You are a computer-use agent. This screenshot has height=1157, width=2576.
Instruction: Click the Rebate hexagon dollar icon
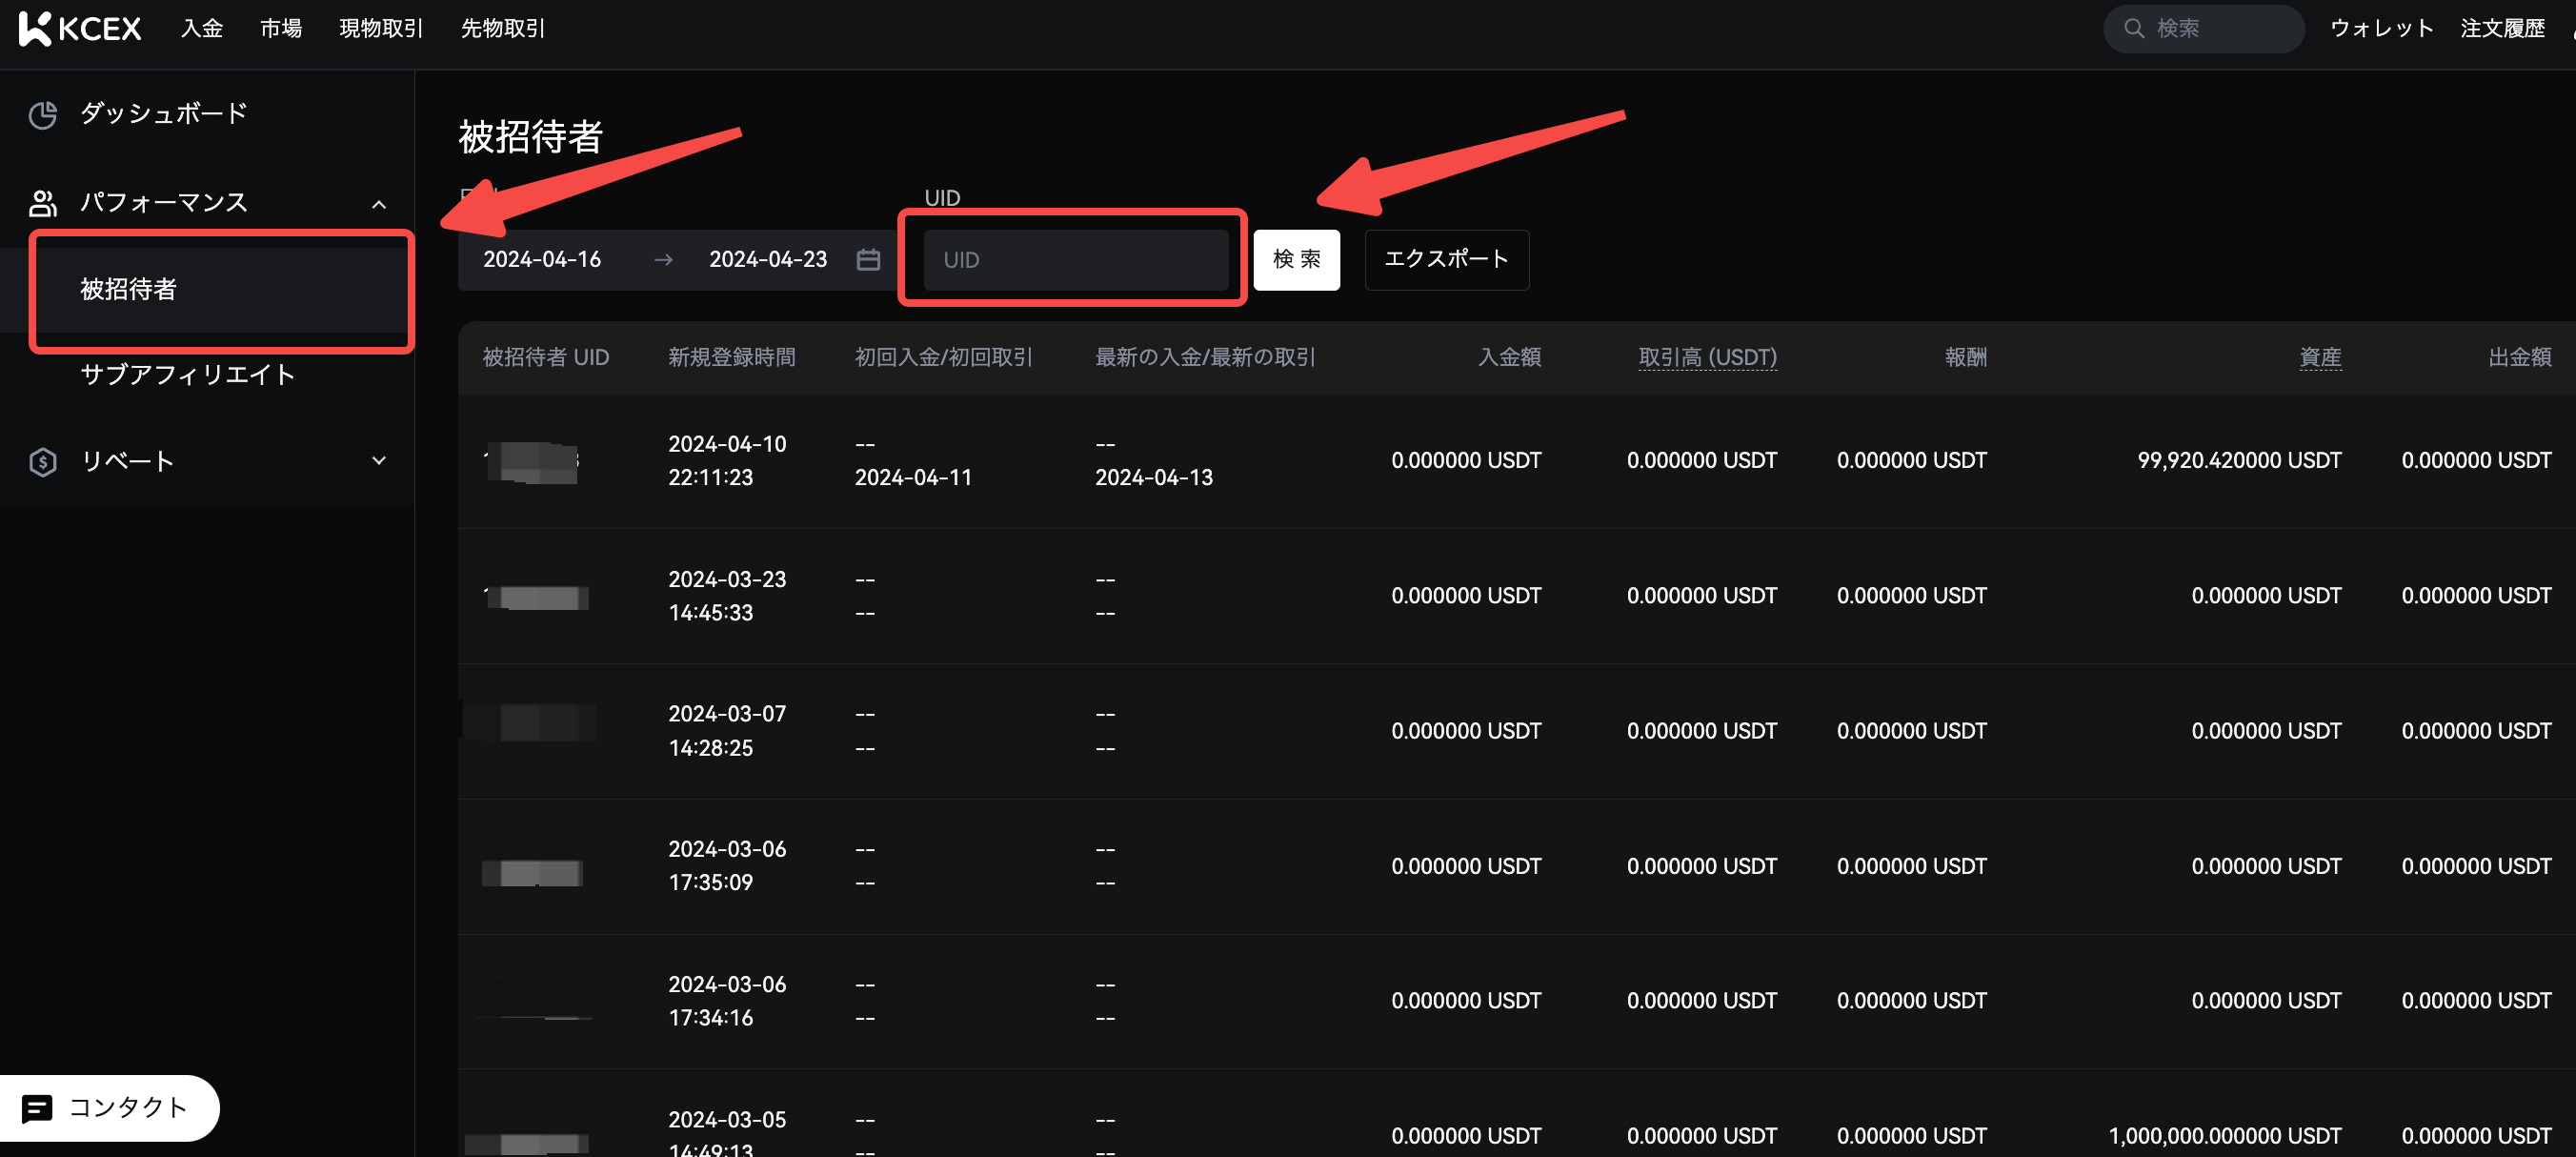pyautogui.click(x=43, y=462)
